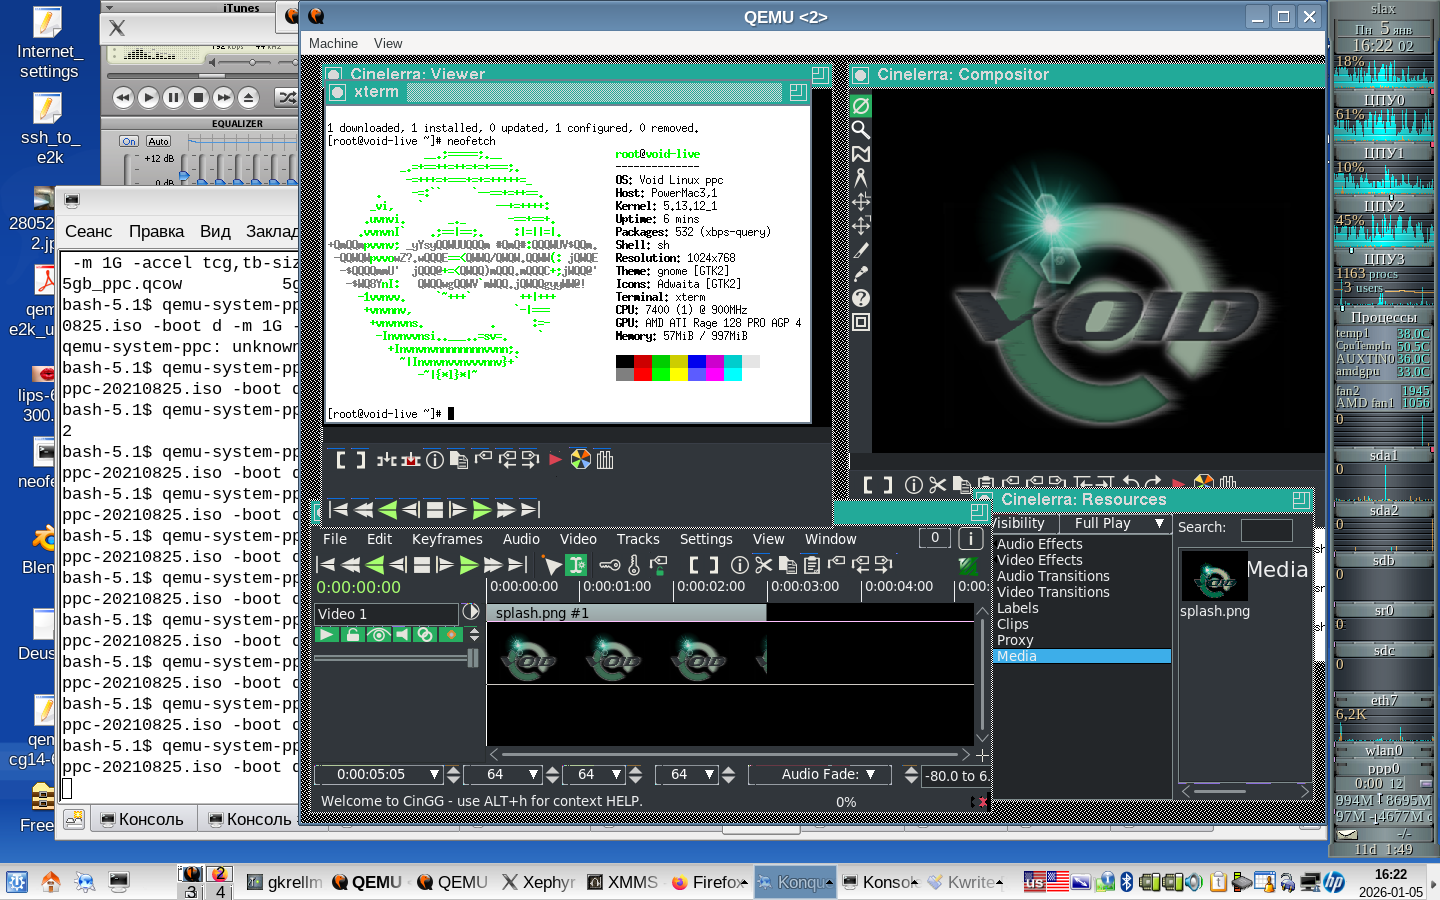Mute the Video 1 track speaker toggle

pos(401,635)
